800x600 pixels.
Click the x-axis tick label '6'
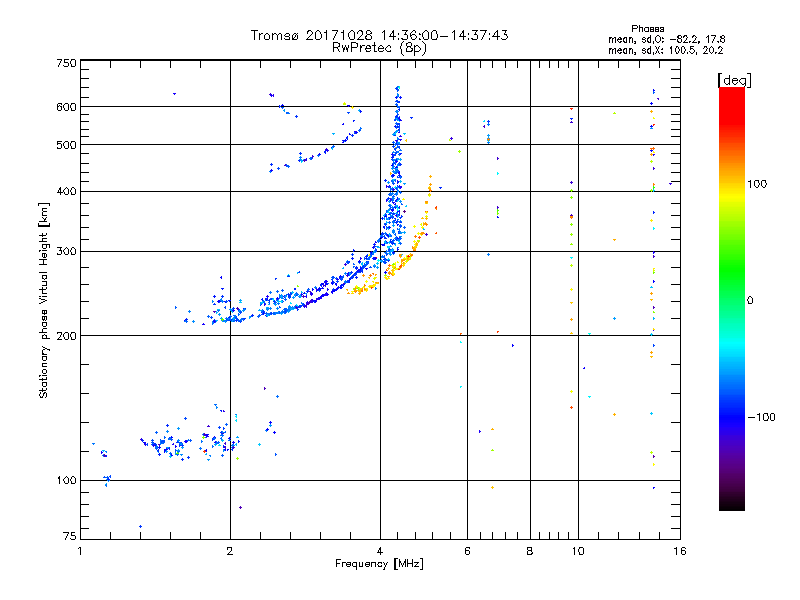click(467, 551)
